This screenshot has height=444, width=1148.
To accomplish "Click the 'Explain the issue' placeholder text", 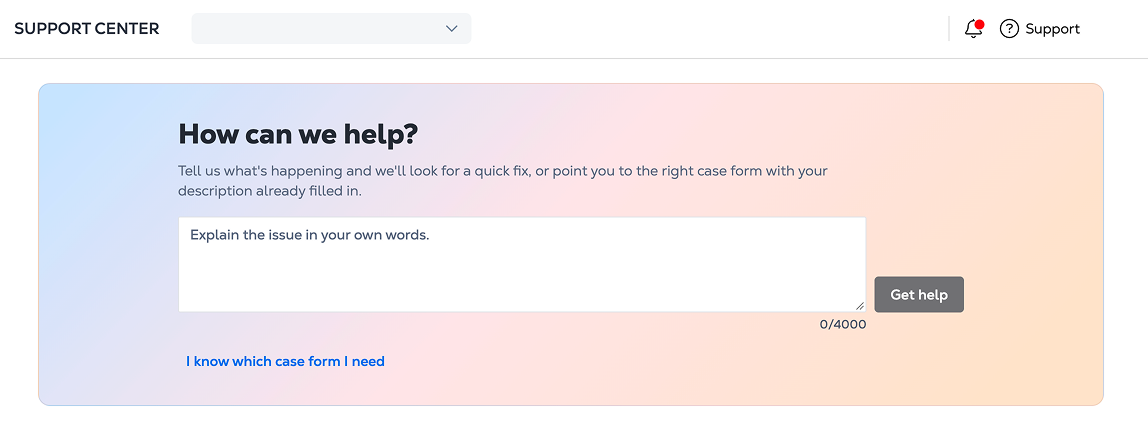I will pyautogui.click(x=308, y=236).
